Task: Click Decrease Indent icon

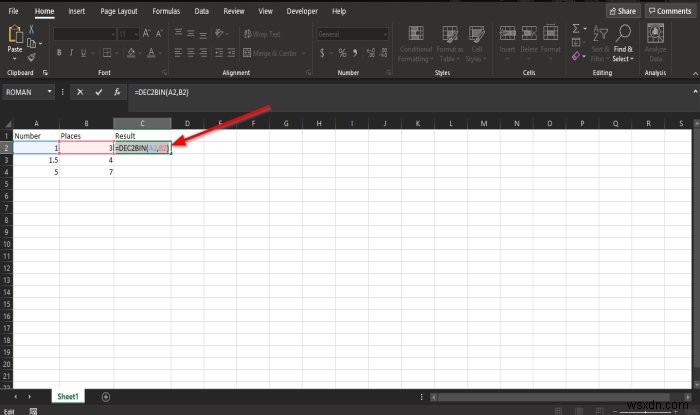Action: point(219,53)
